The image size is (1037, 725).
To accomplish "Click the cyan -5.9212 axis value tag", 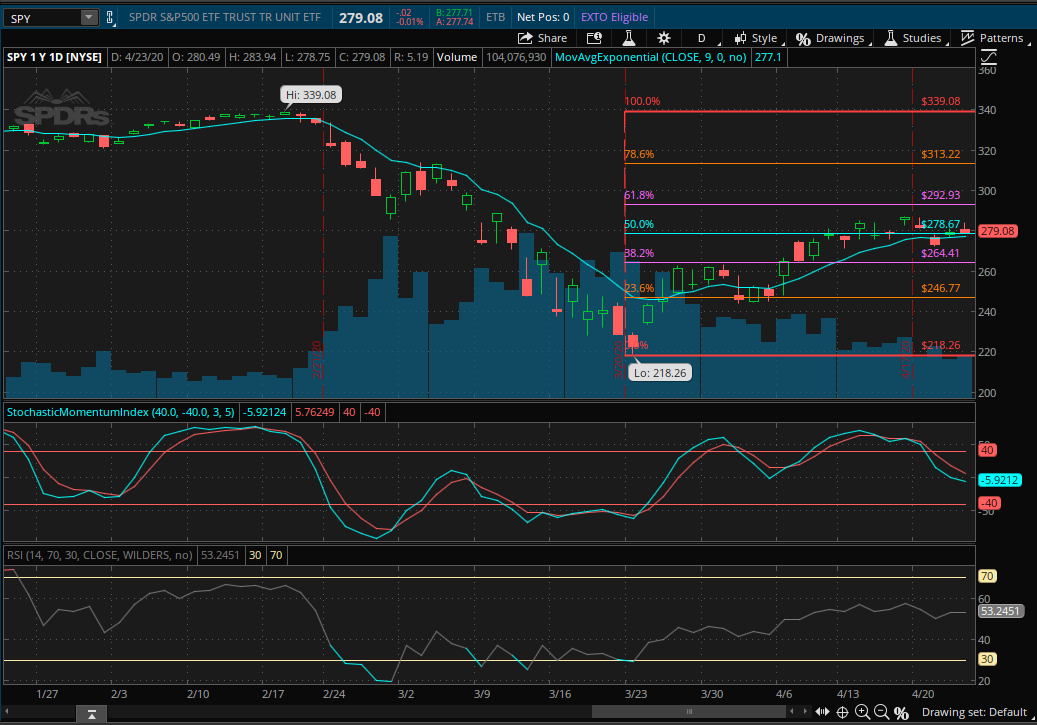I will tap(999, 480).
